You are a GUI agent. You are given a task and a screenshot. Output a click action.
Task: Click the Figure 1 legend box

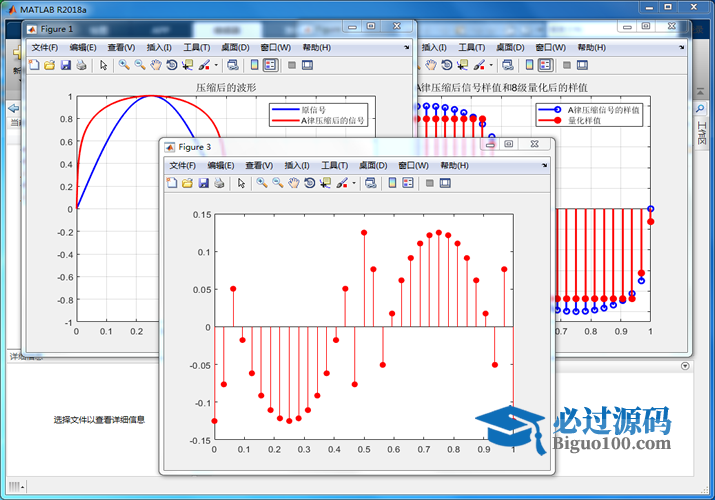coord(318,115)
